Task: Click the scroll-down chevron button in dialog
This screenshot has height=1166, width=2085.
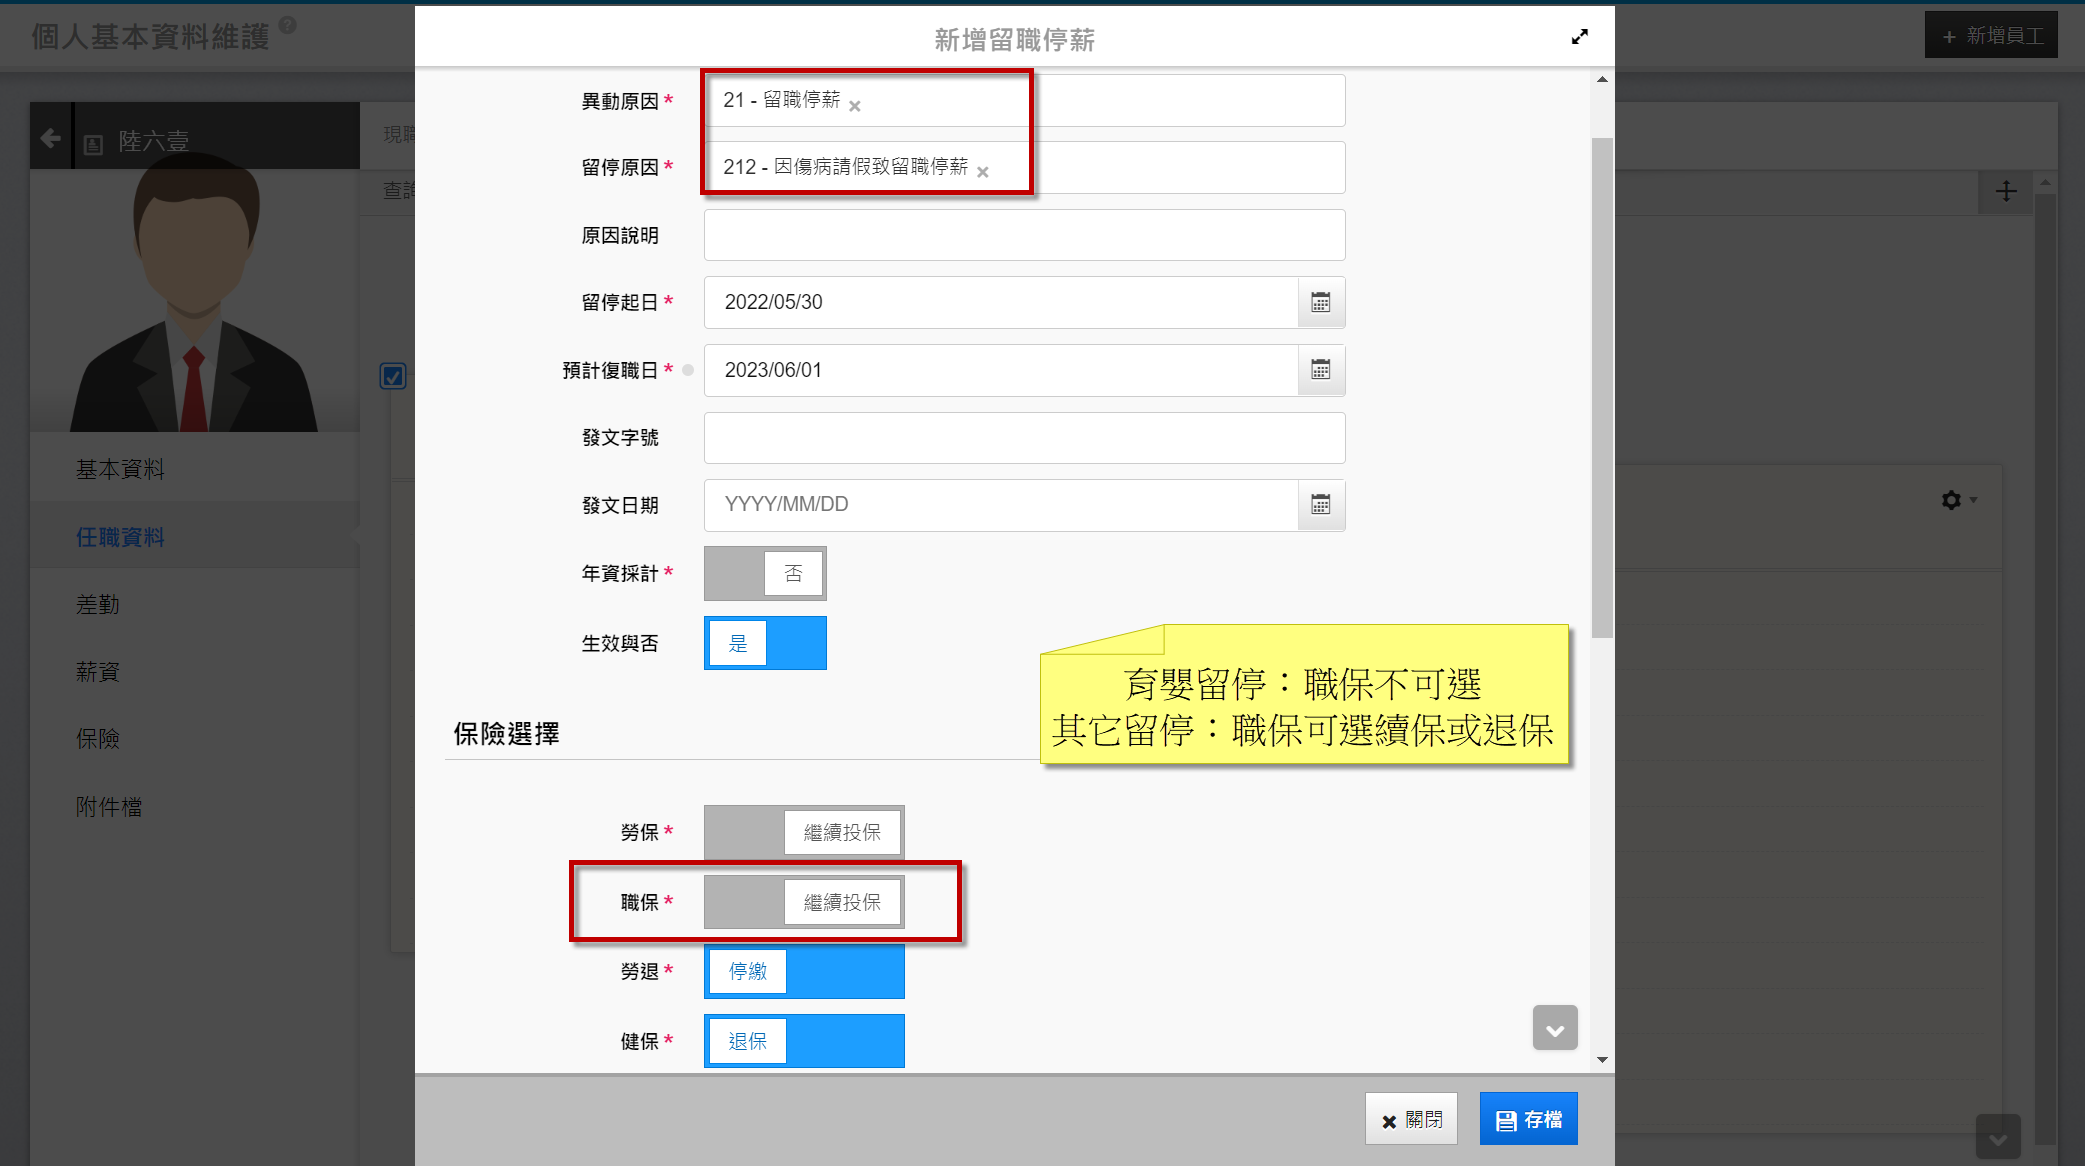Action: (x=1554, y=1028)
